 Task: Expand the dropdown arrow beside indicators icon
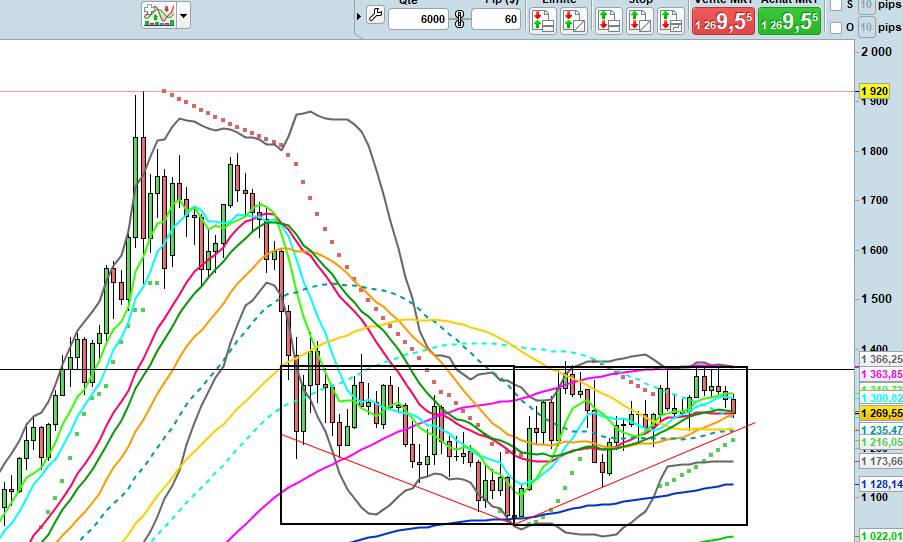[184, 16]
